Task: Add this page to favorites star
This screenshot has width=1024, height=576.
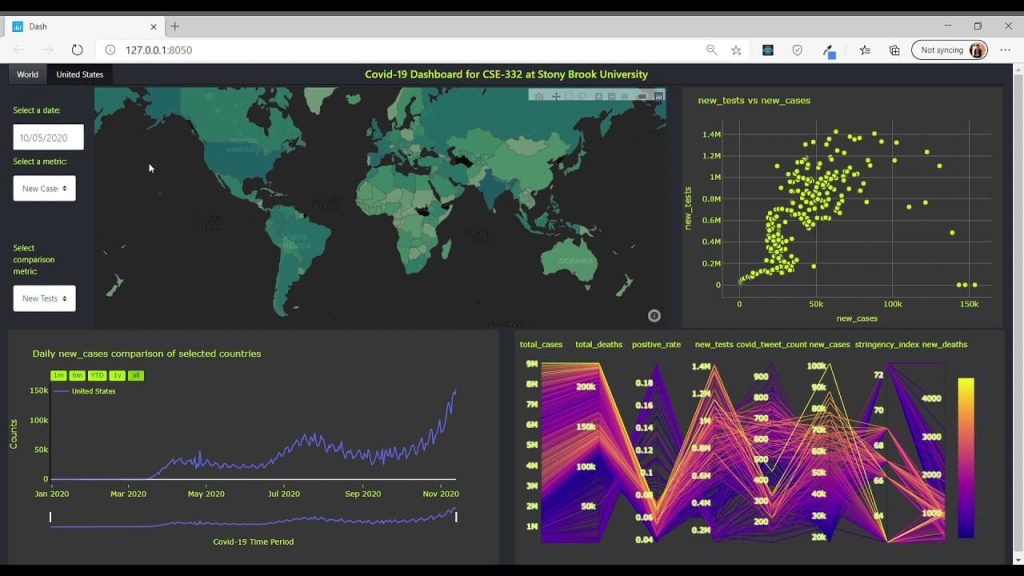Action: pos(736,50)
